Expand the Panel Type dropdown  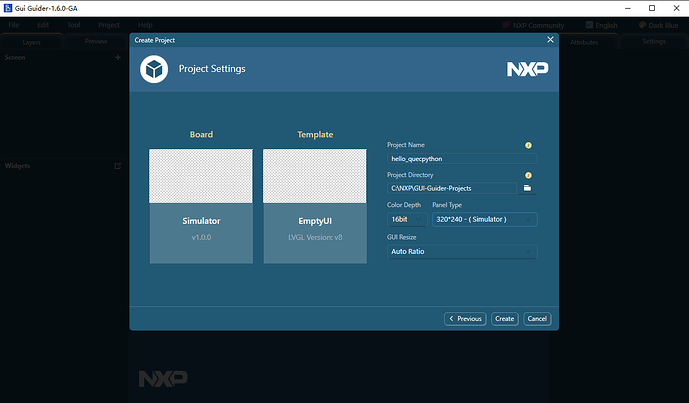pos(484,219)
